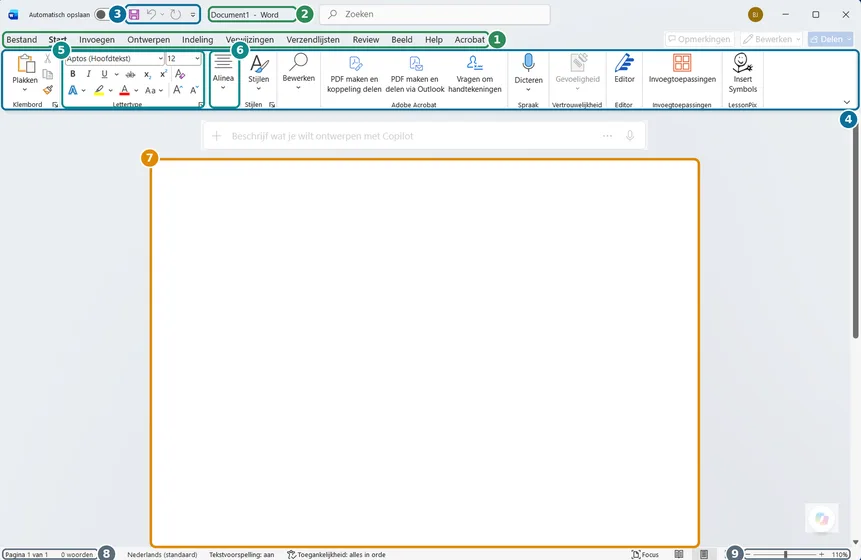Image resolution: width=861 pixels, height=560 pixels.
Task: Click Insert Symbols from LessonPix
Action: click(x=742, y=73)
